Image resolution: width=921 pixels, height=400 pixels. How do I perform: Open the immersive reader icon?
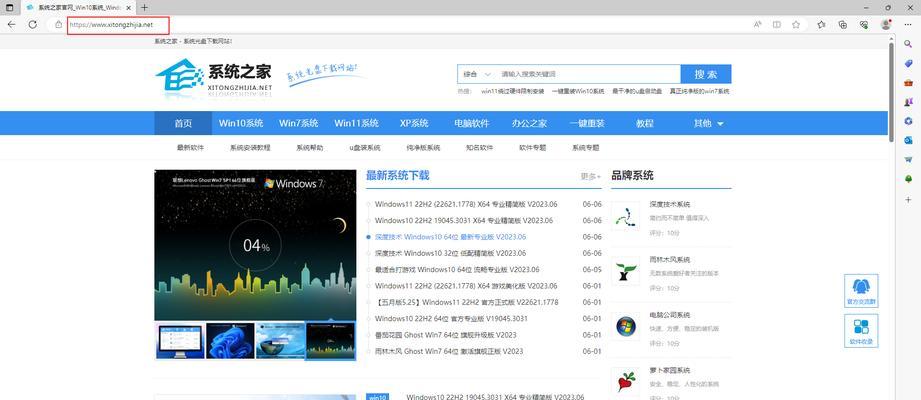(x=777, y=25)
